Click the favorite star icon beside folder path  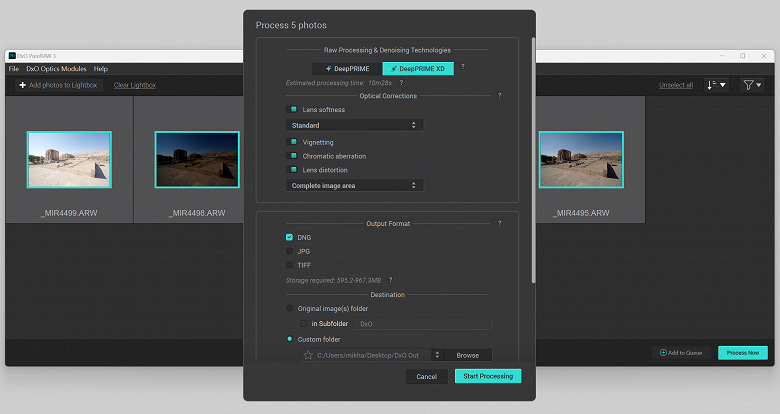click(308, 355)
